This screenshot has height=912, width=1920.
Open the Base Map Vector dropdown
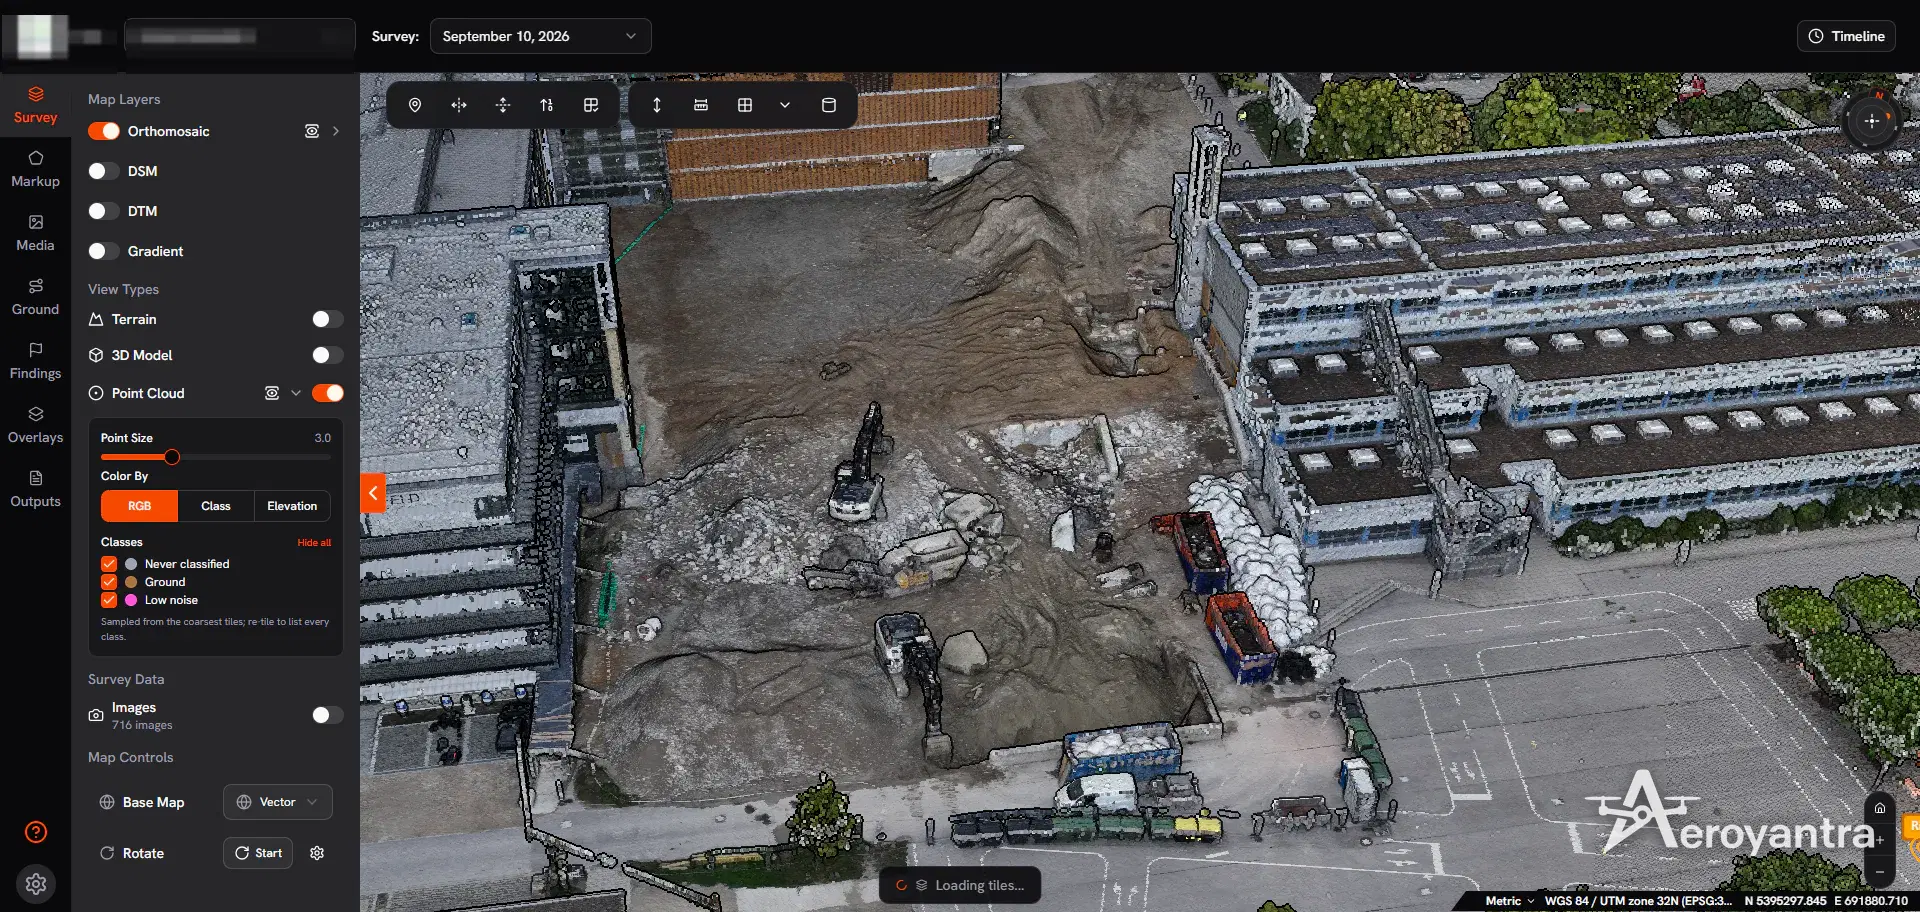click(278, 802)
